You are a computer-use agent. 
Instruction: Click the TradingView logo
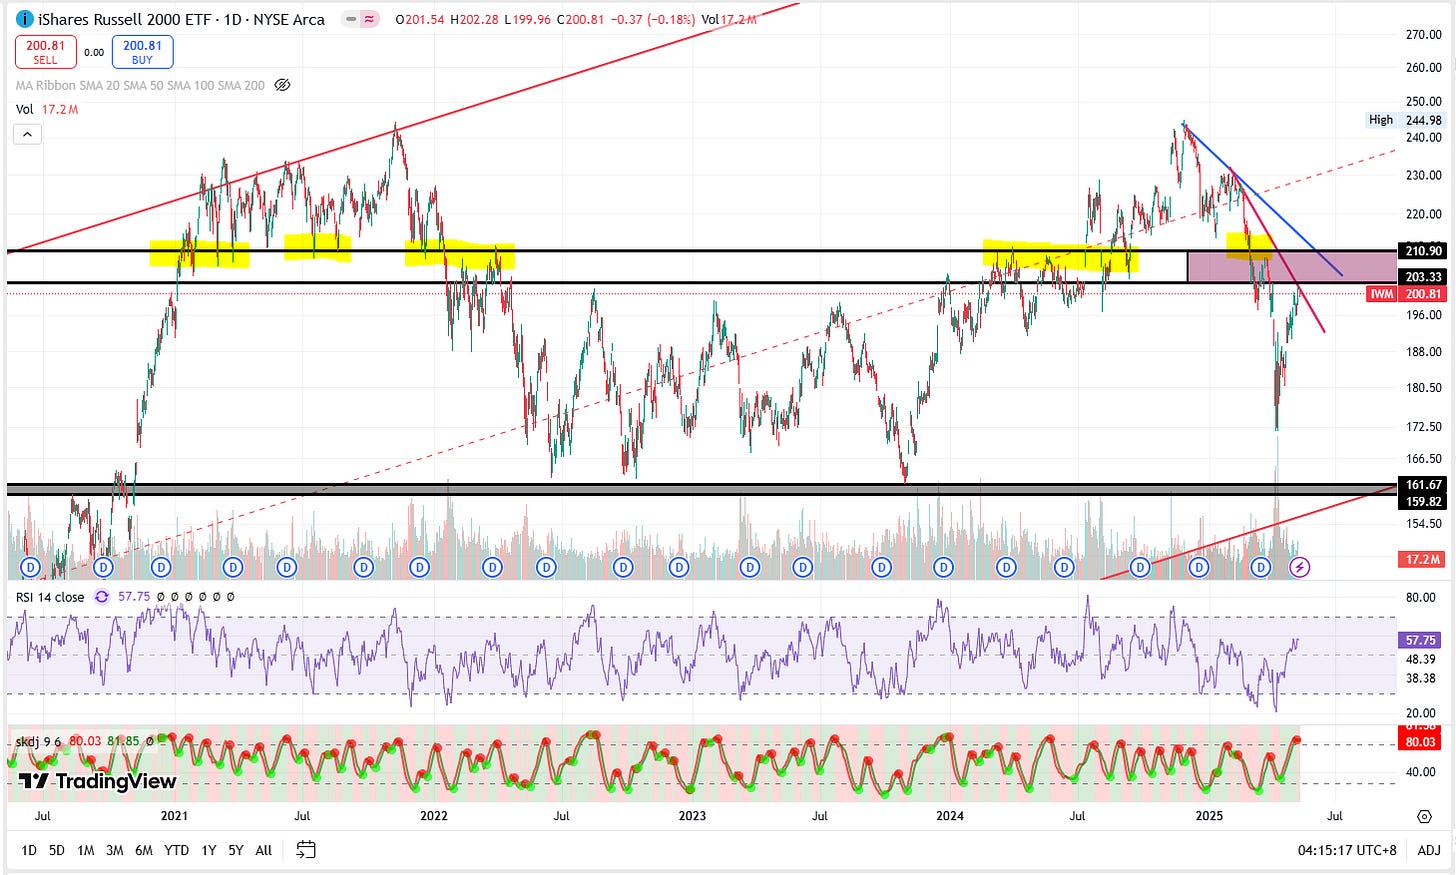coord(97,781)
